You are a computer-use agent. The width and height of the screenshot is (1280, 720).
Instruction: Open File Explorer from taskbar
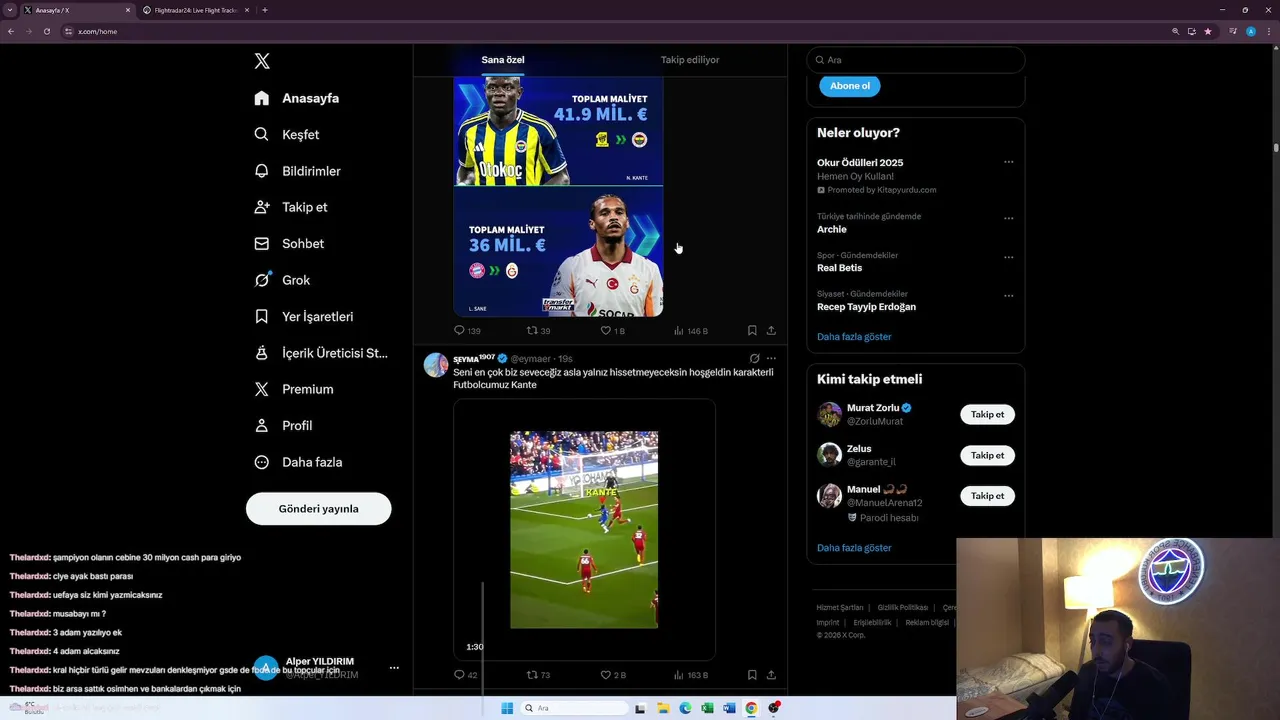coord(663,708)
